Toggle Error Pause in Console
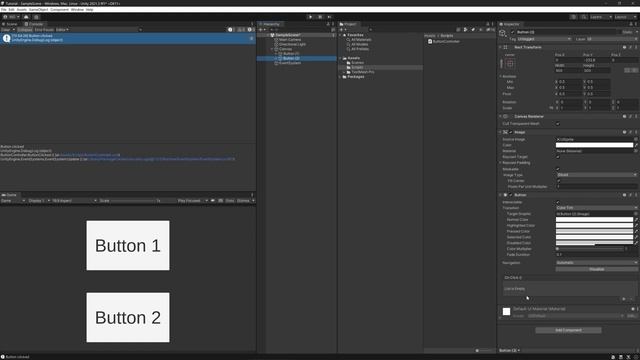The width and height of the screenshot is (640, 360). (44, 29)
